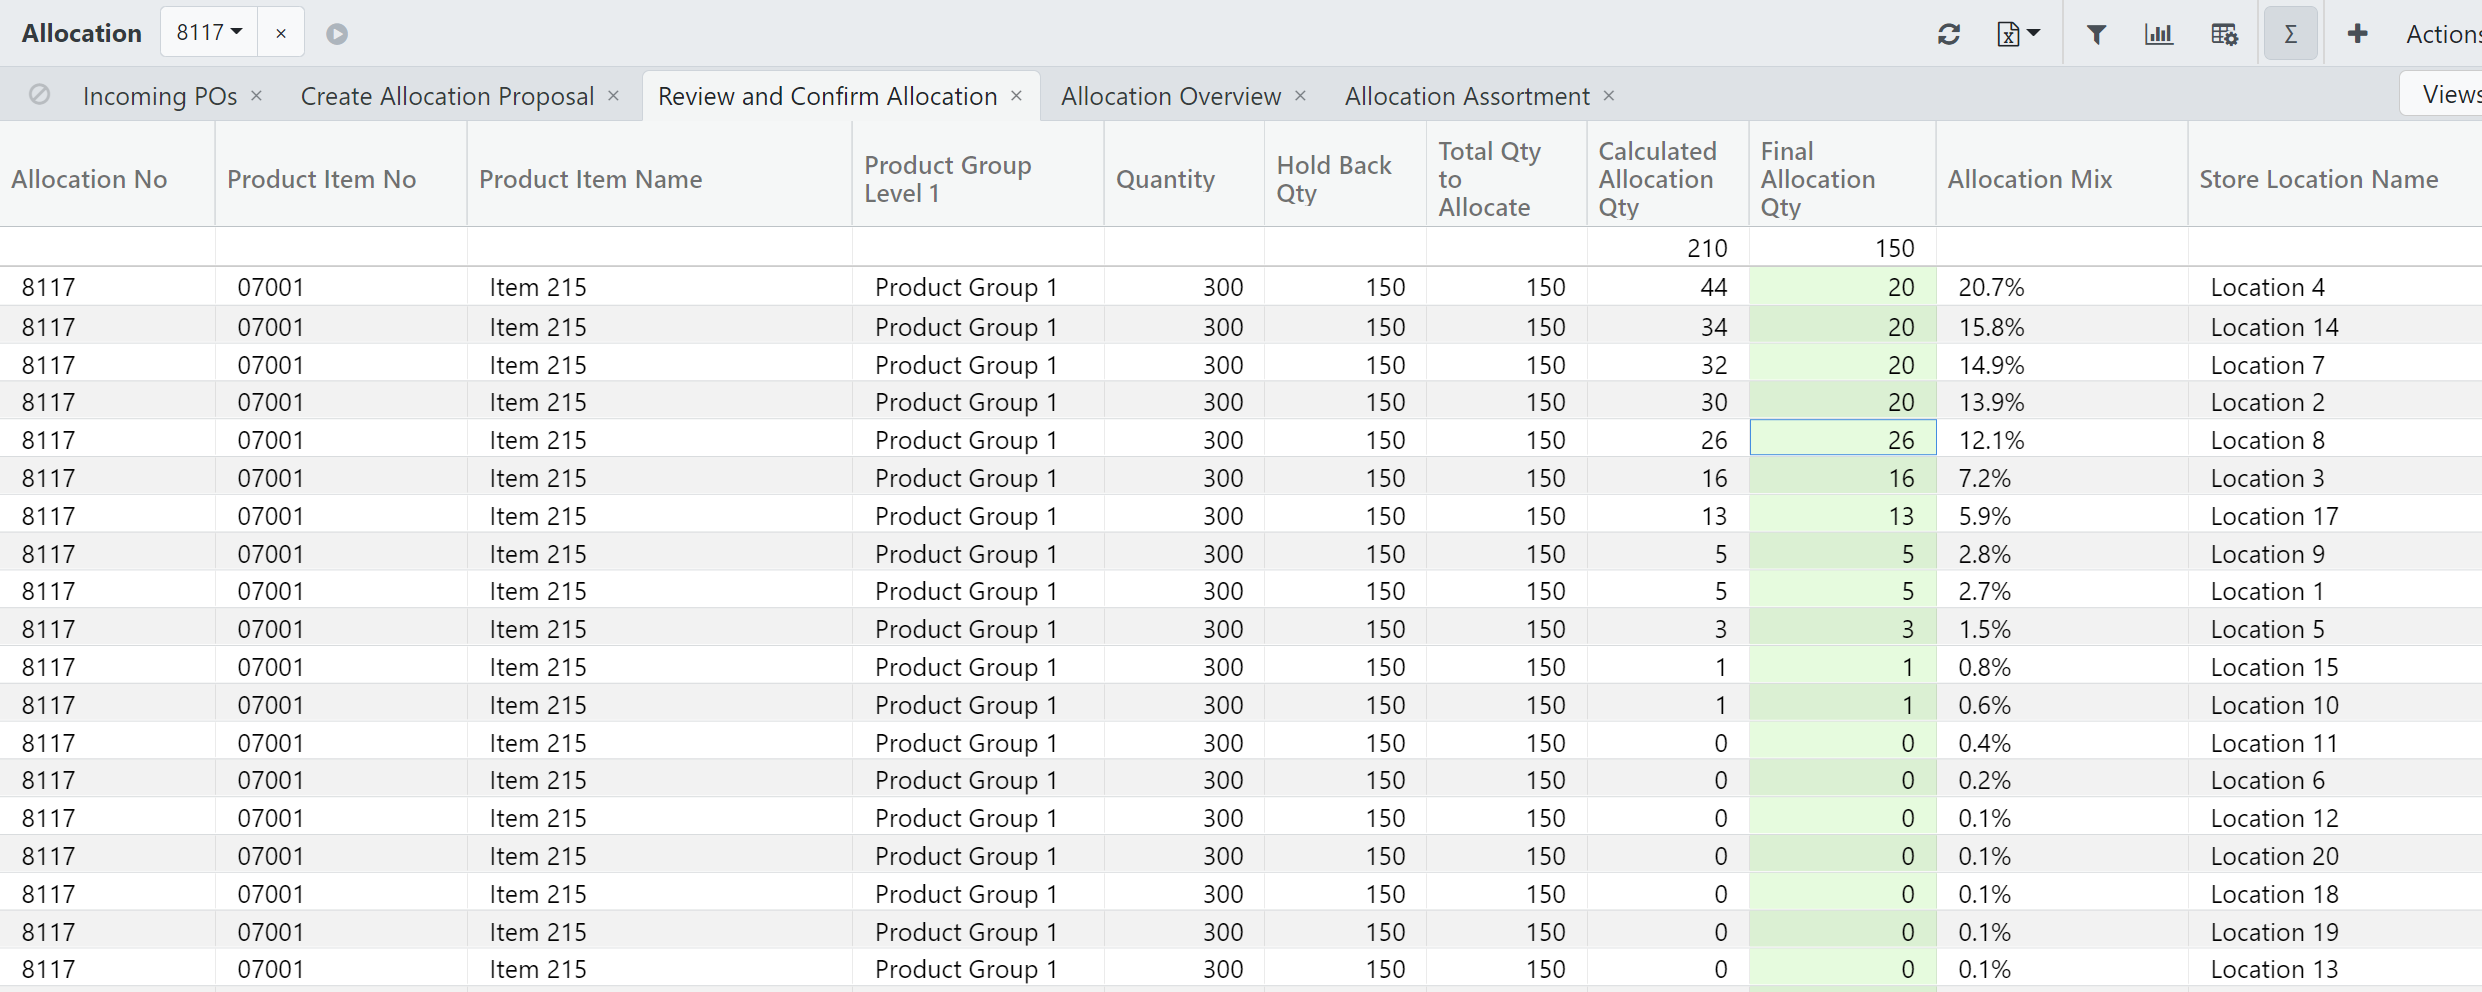Clear the 8117 allocation selection

[281, 34]
